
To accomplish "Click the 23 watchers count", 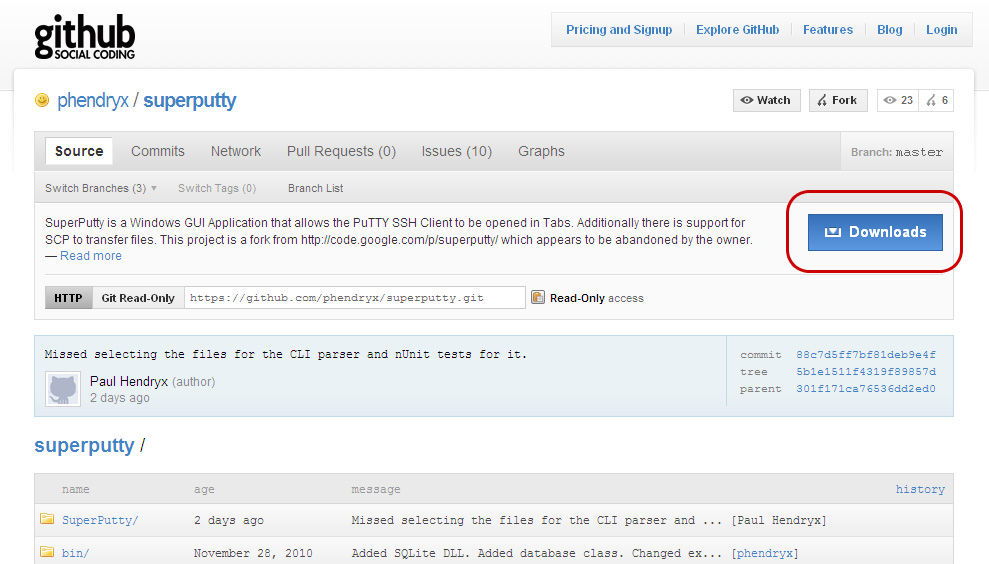I will [906, 100].
